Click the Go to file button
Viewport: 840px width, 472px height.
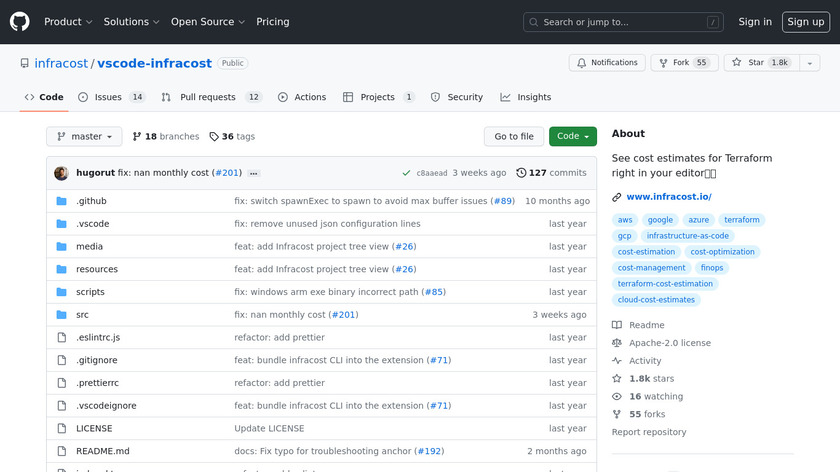514,136
